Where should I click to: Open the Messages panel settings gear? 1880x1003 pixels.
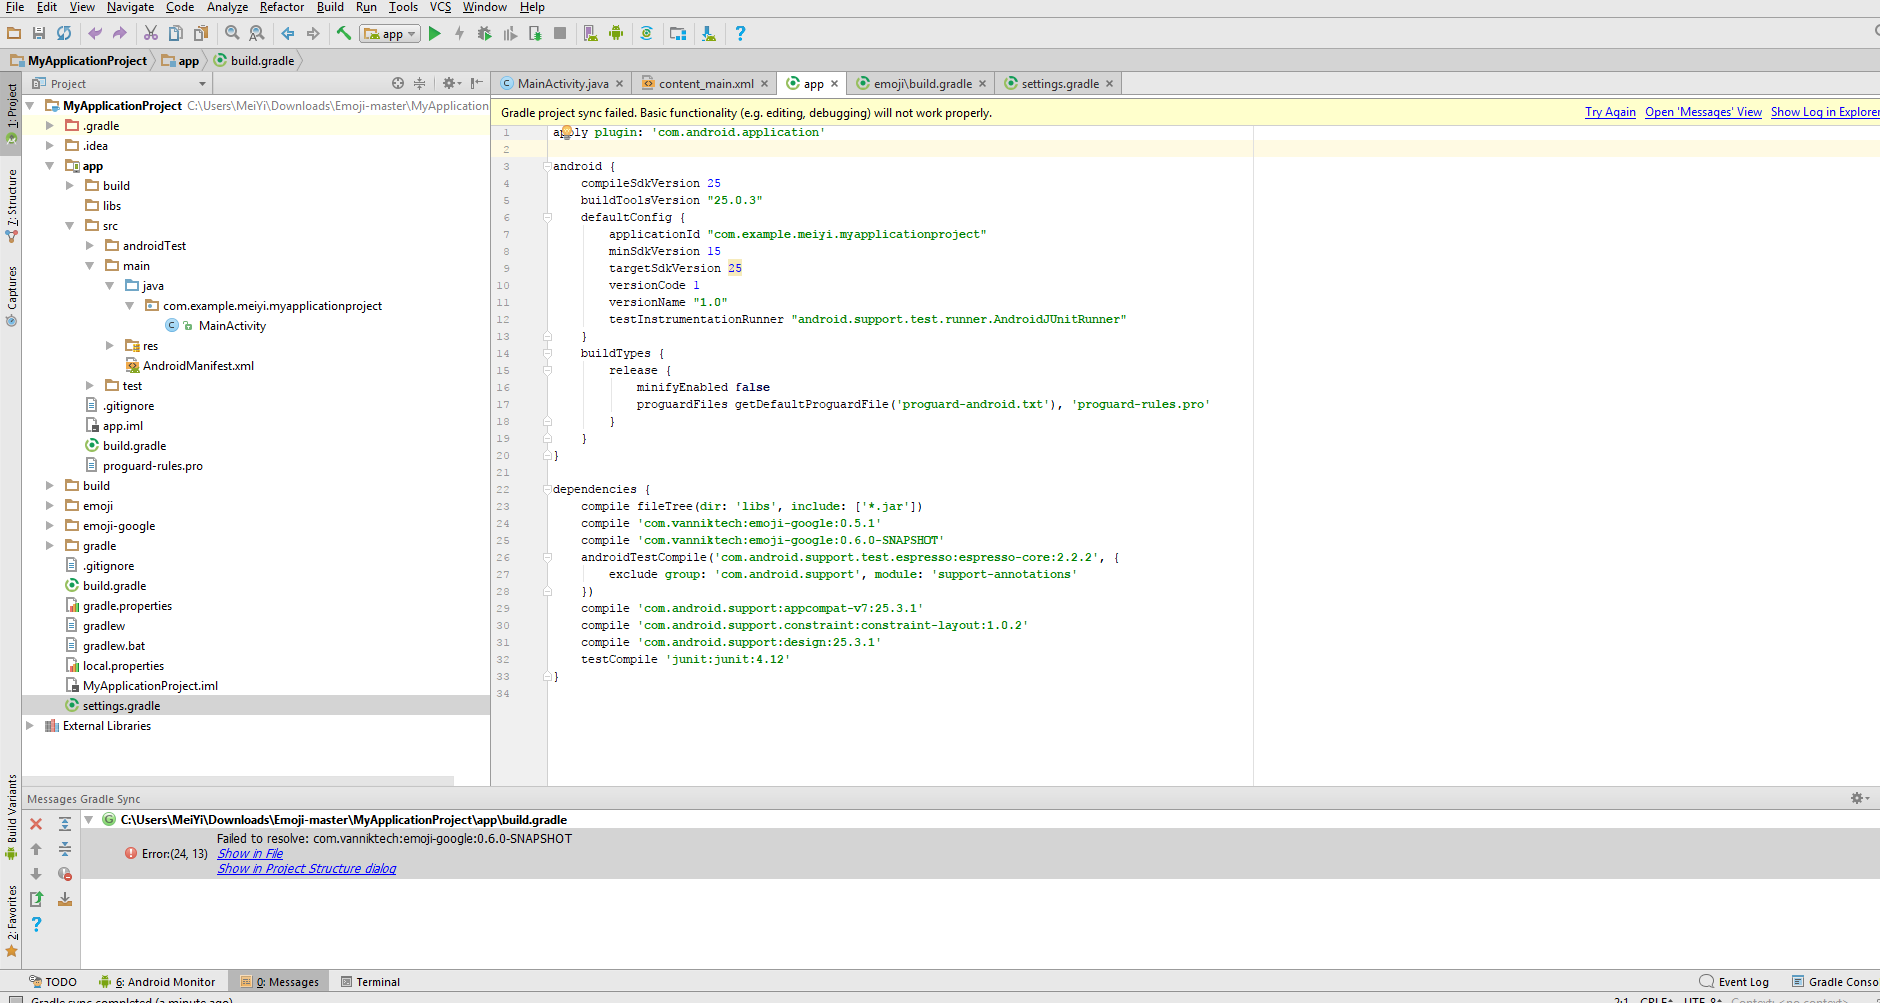tap(1858, 798)
